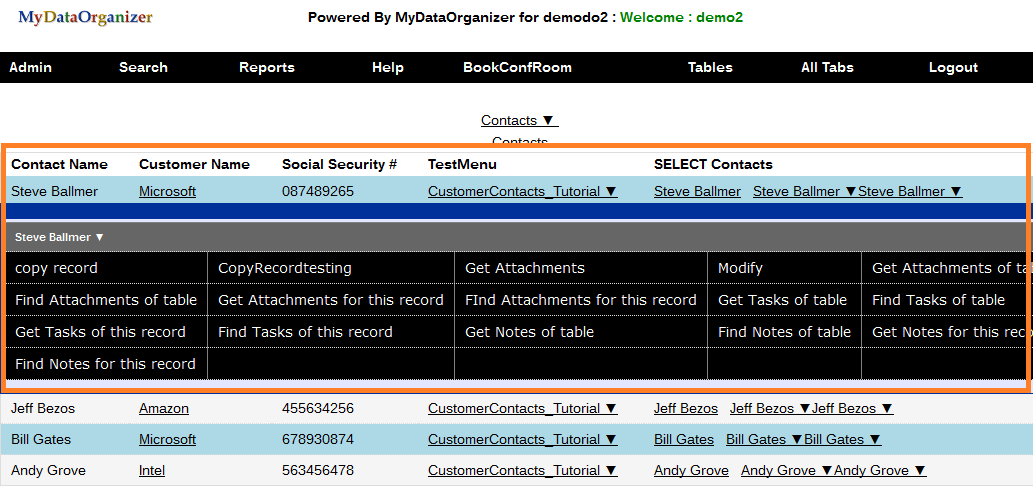
Task: Go to BookConfRoom in the navigation bar
Action: tap(517, 67)
